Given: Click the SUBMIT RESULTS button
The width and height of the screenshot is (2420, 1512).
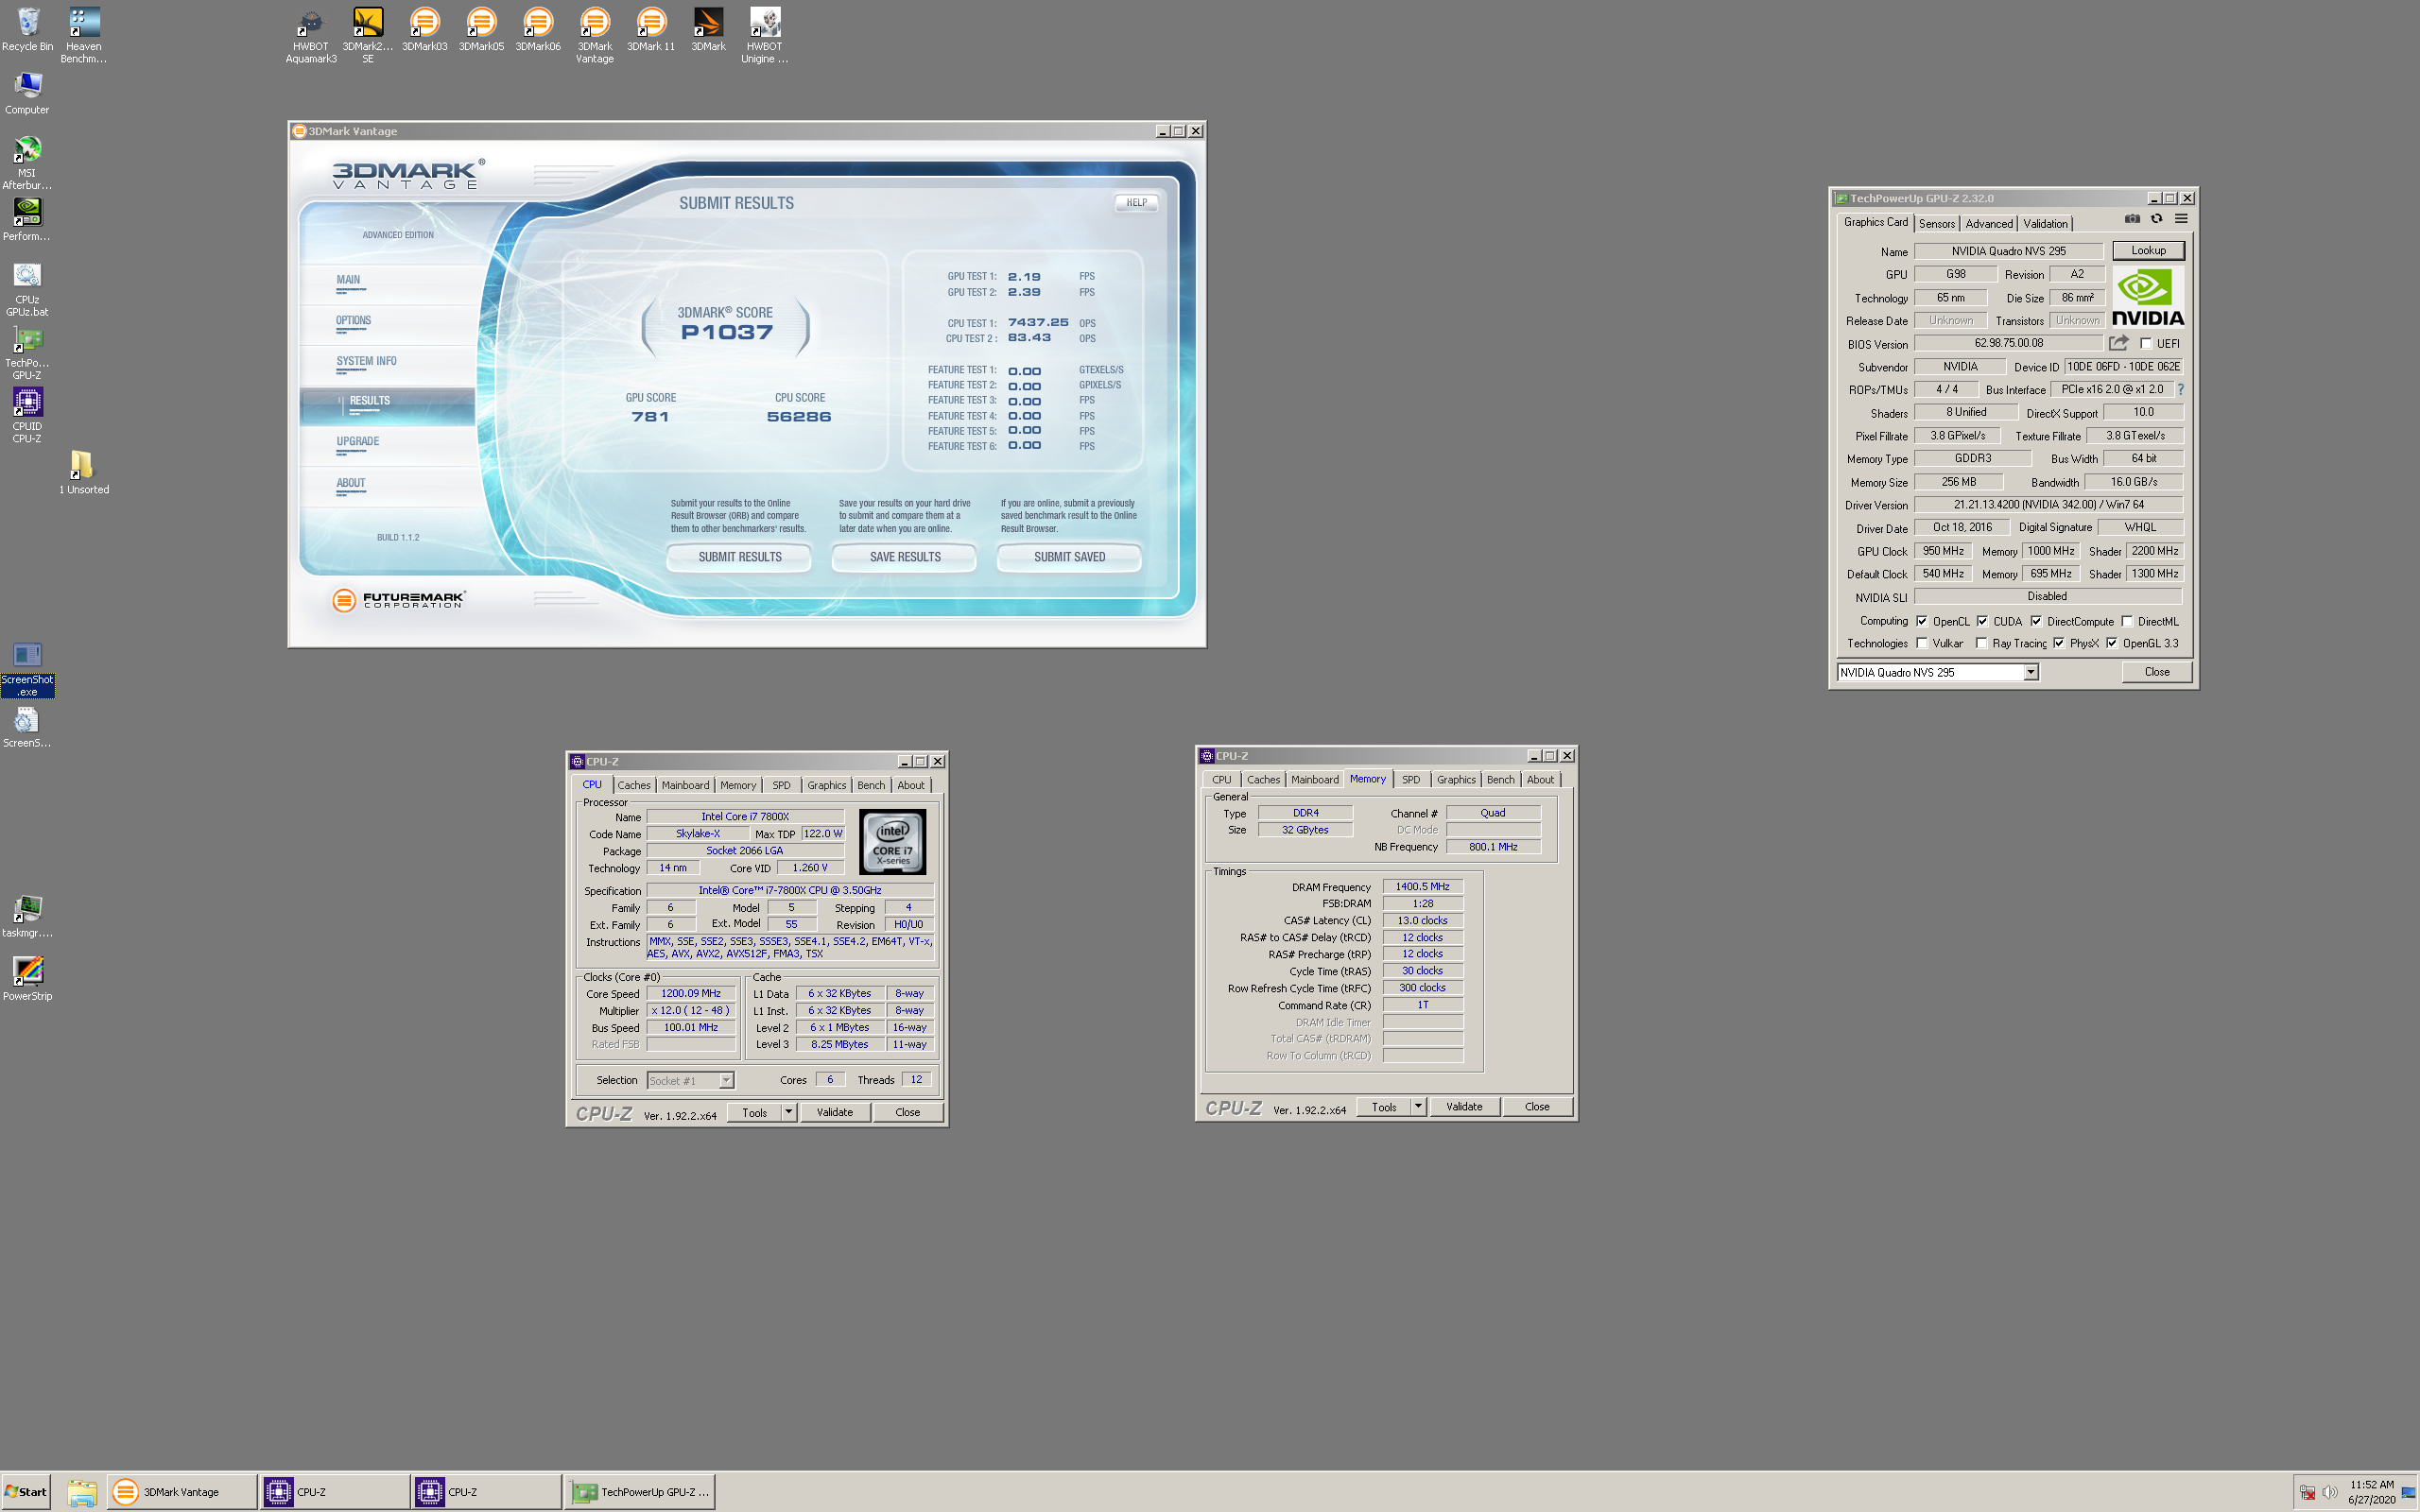Looking at the screenshot, I should point(740,557).
